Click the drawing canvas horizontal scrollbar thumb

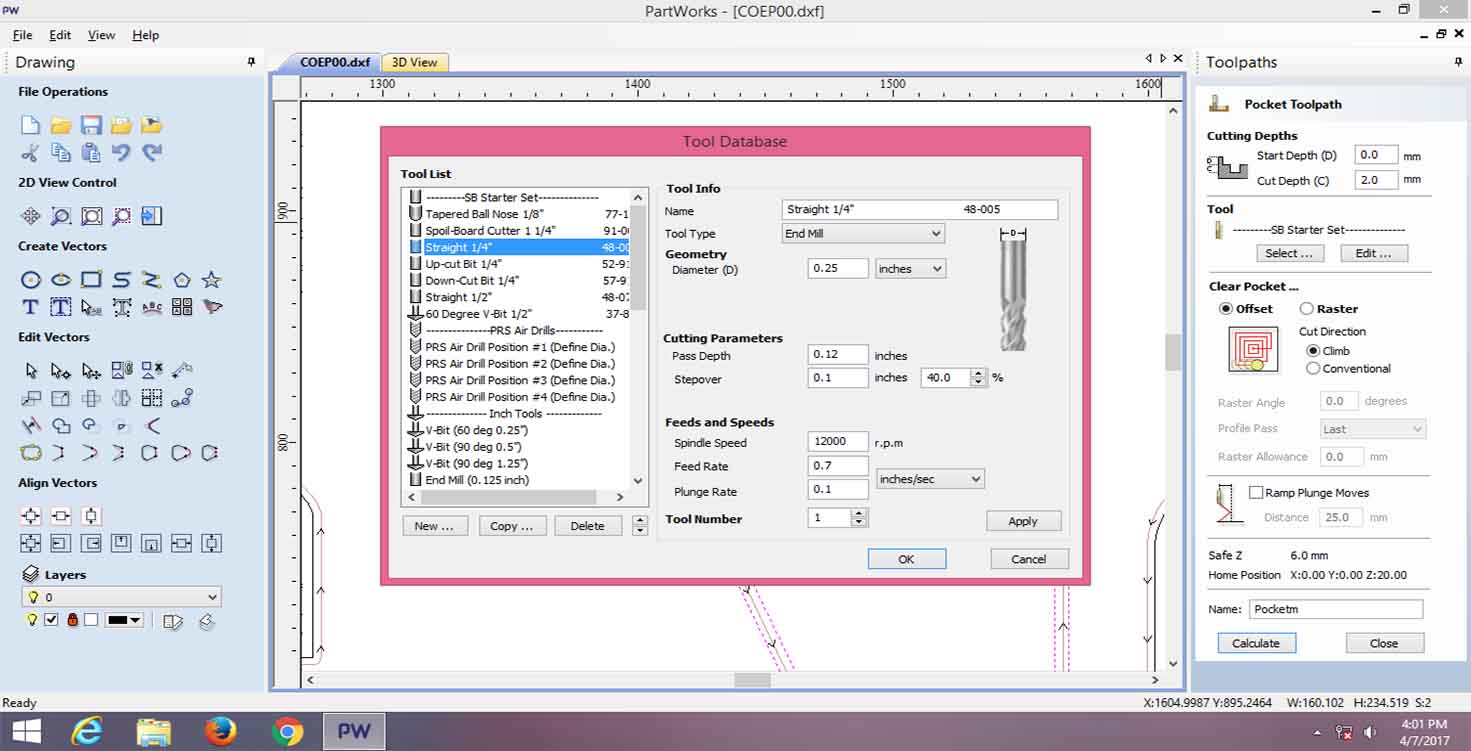pos(753,680)
